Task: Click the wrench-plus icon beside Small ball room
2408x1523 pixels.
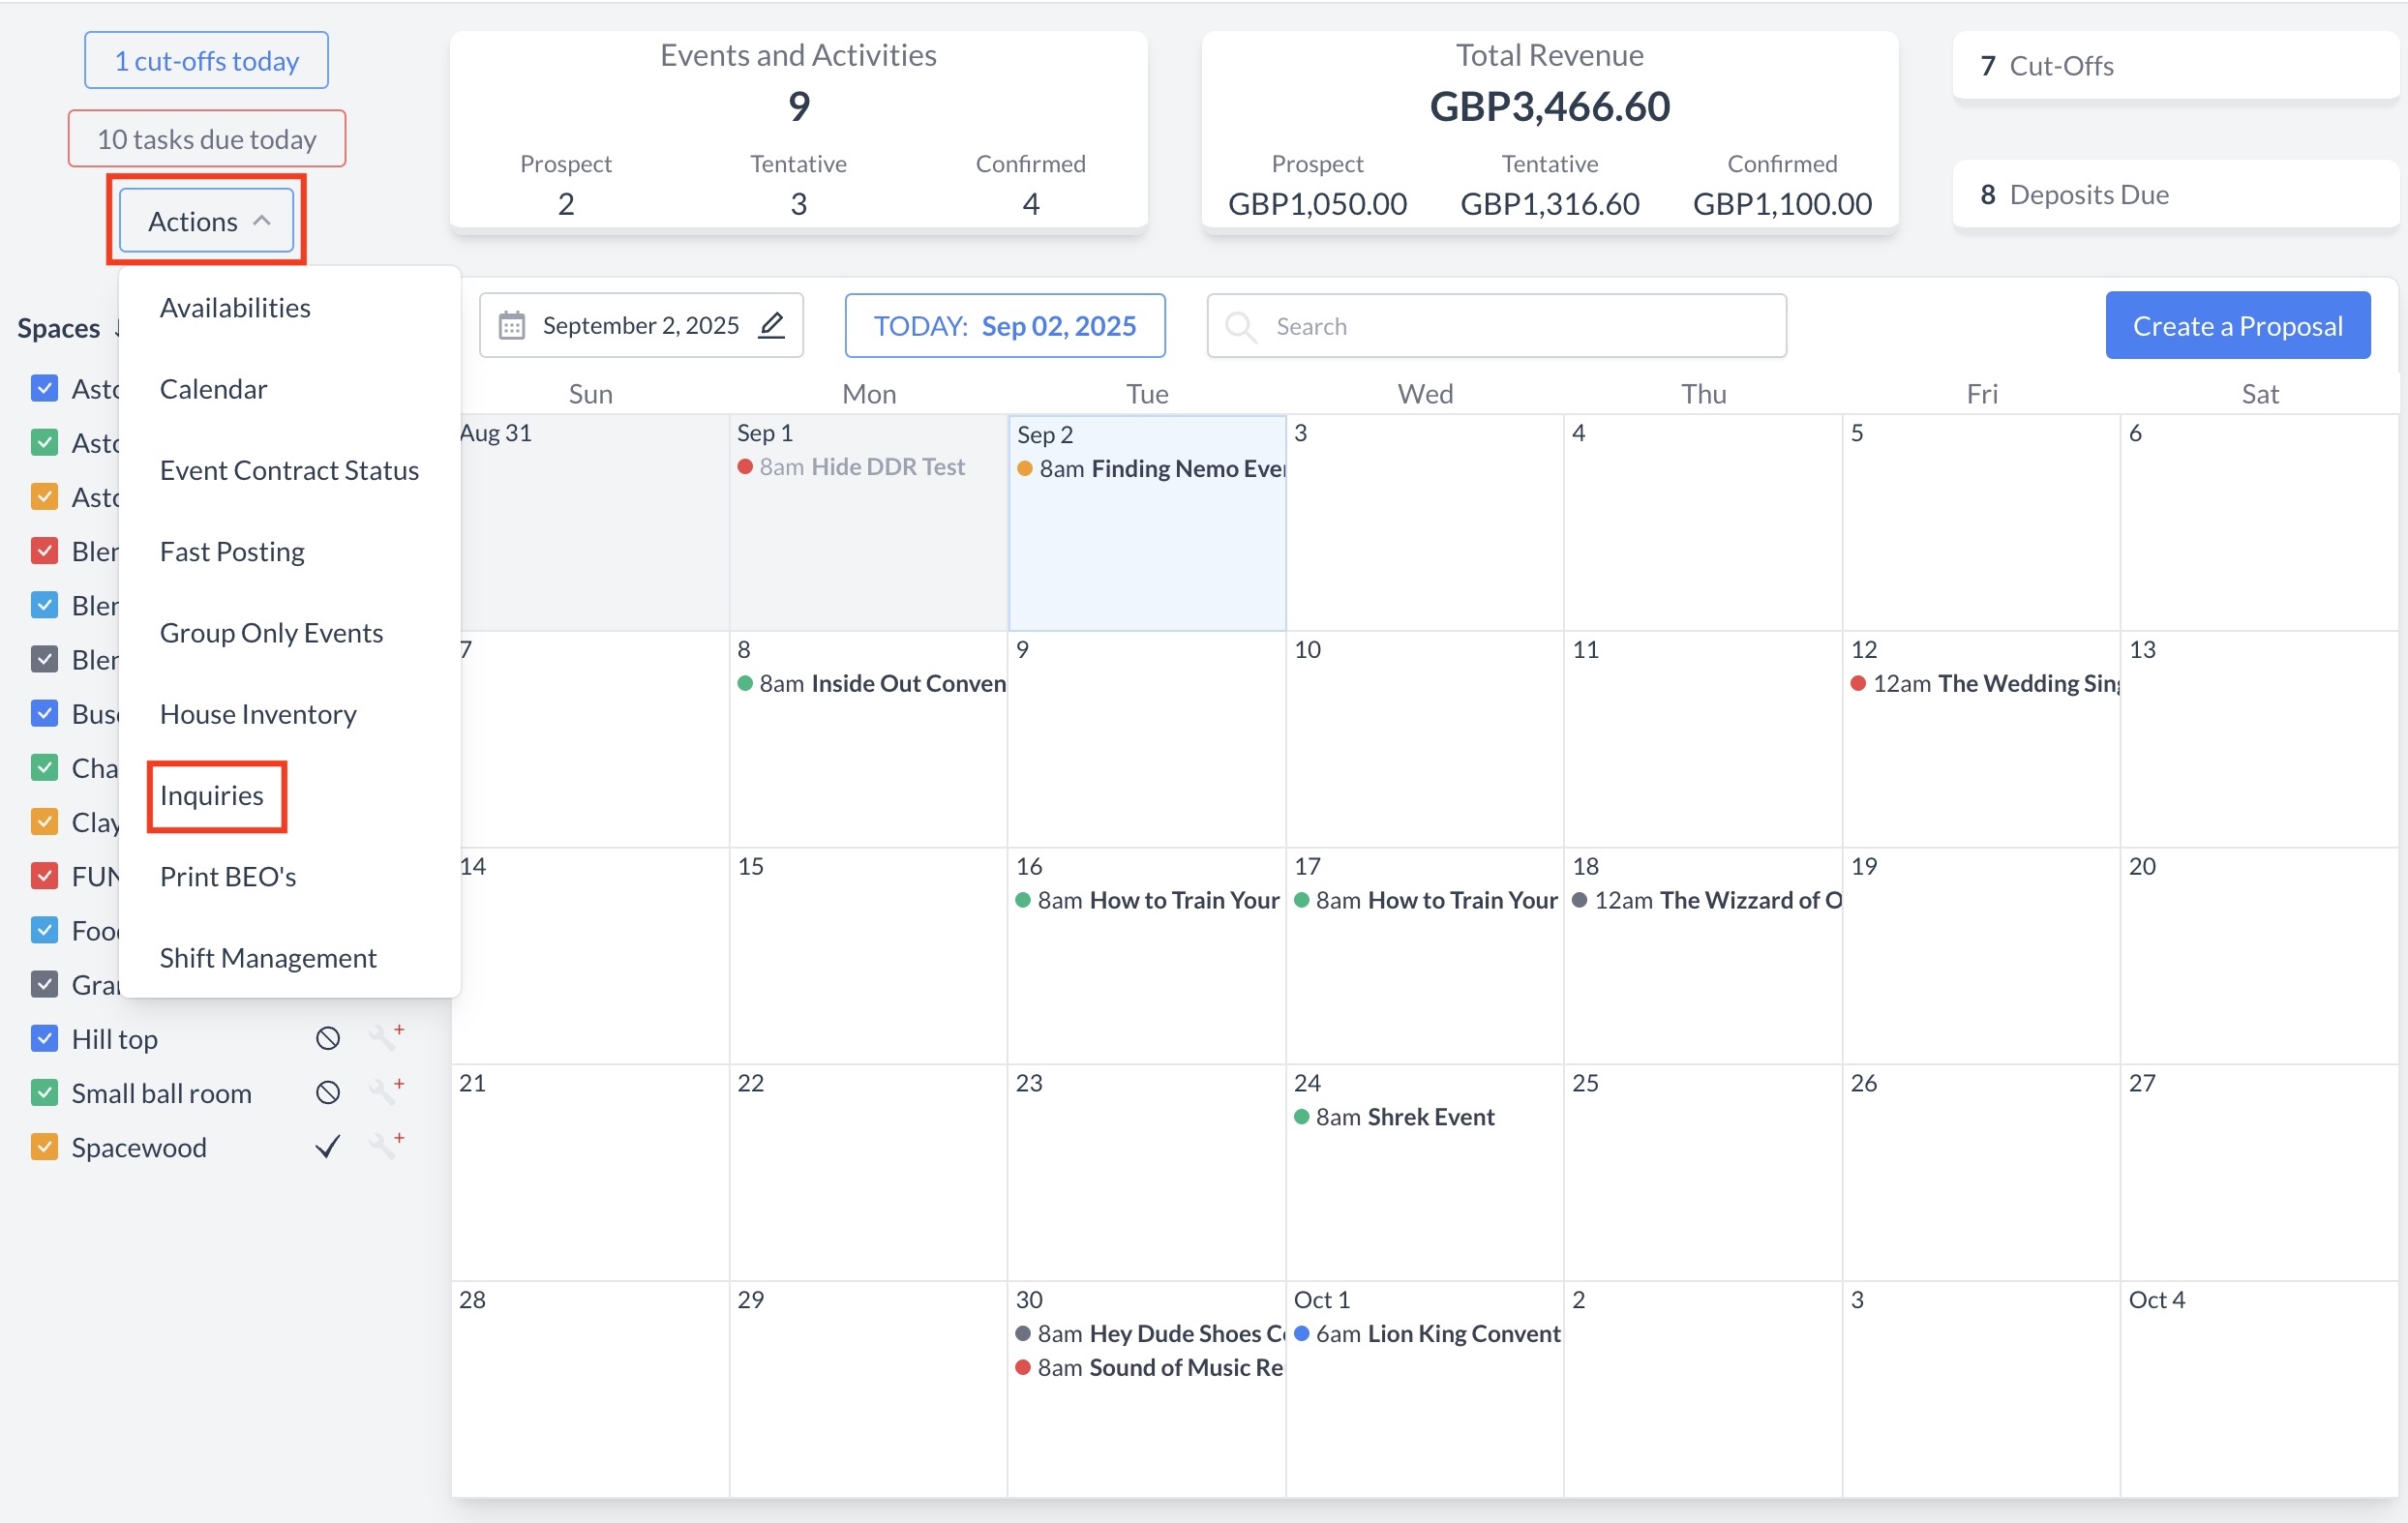Action: pos(386,1092)
